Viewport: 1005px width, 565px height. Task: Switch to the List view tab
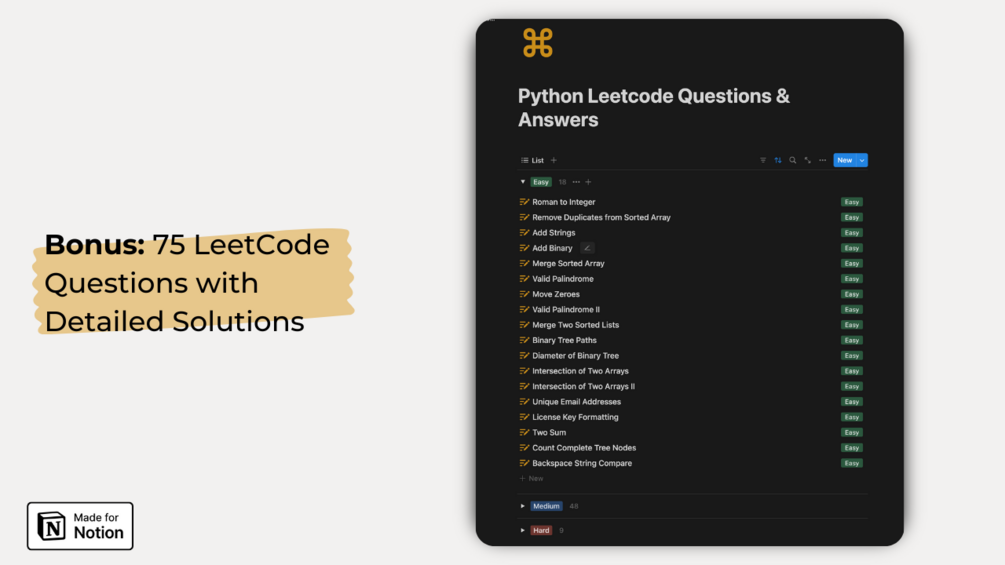point(533,160)
